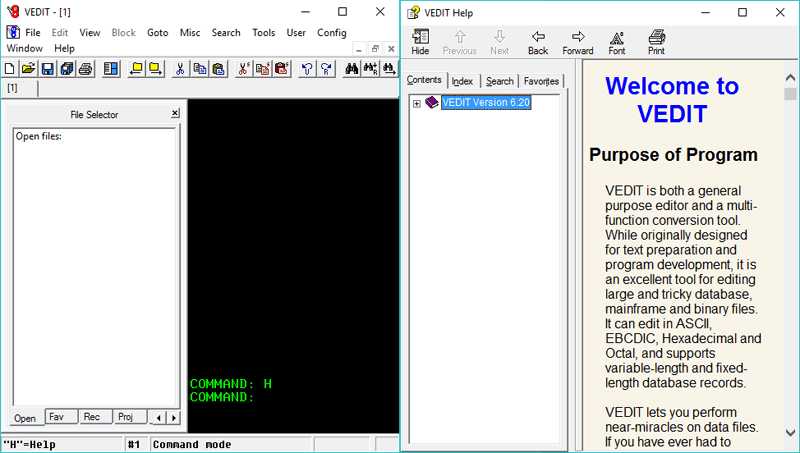Click the binoculars Search icon
Viewport: 800px width, 453px height.
(352, 68)
